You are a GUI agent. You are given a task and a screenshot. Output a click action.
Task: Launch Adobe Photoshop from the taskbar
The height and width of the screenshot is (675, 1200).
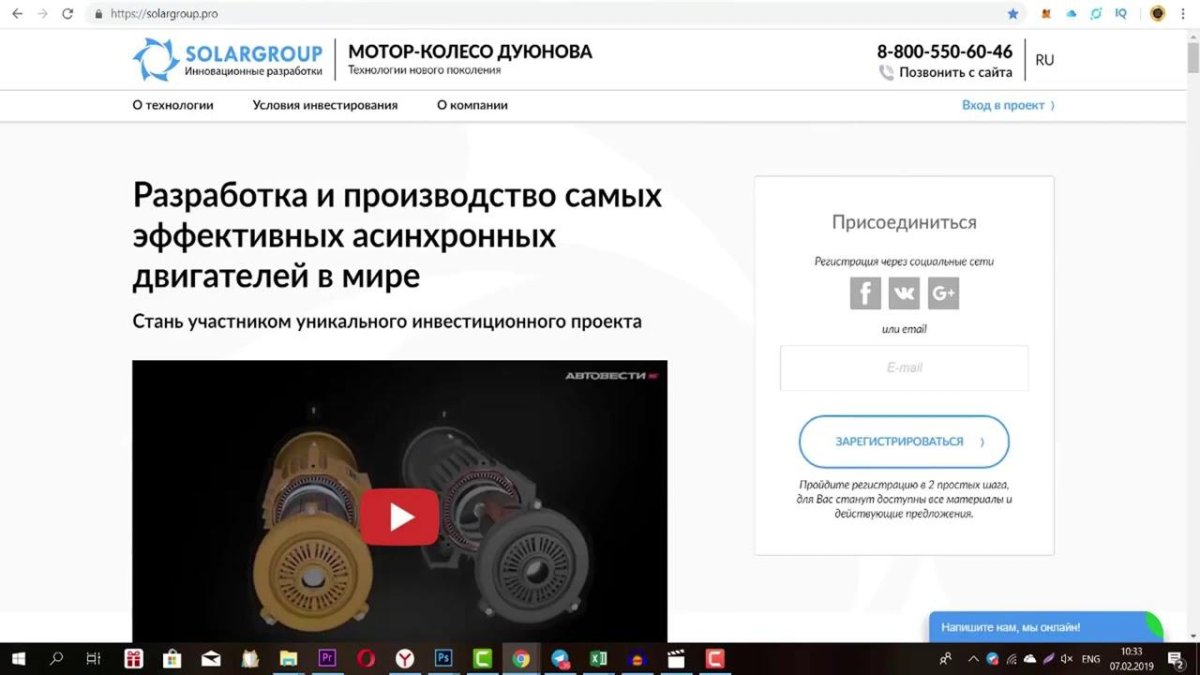point(443,659)
